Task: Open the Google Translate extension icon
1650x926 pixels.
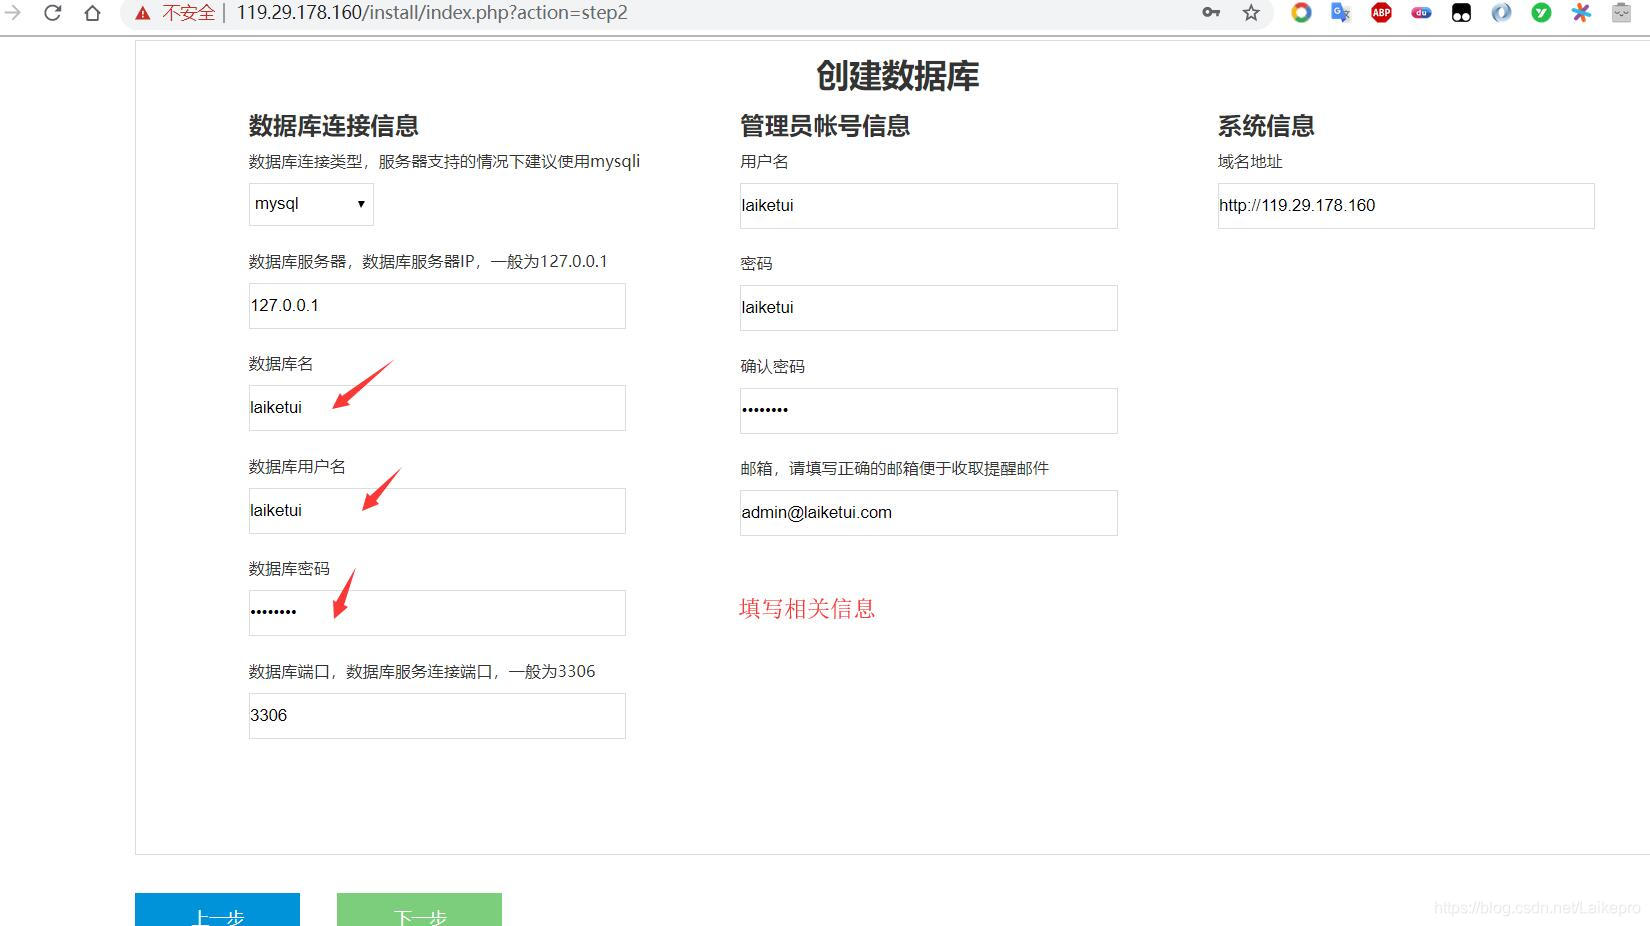Action: tap(1340, 13)
